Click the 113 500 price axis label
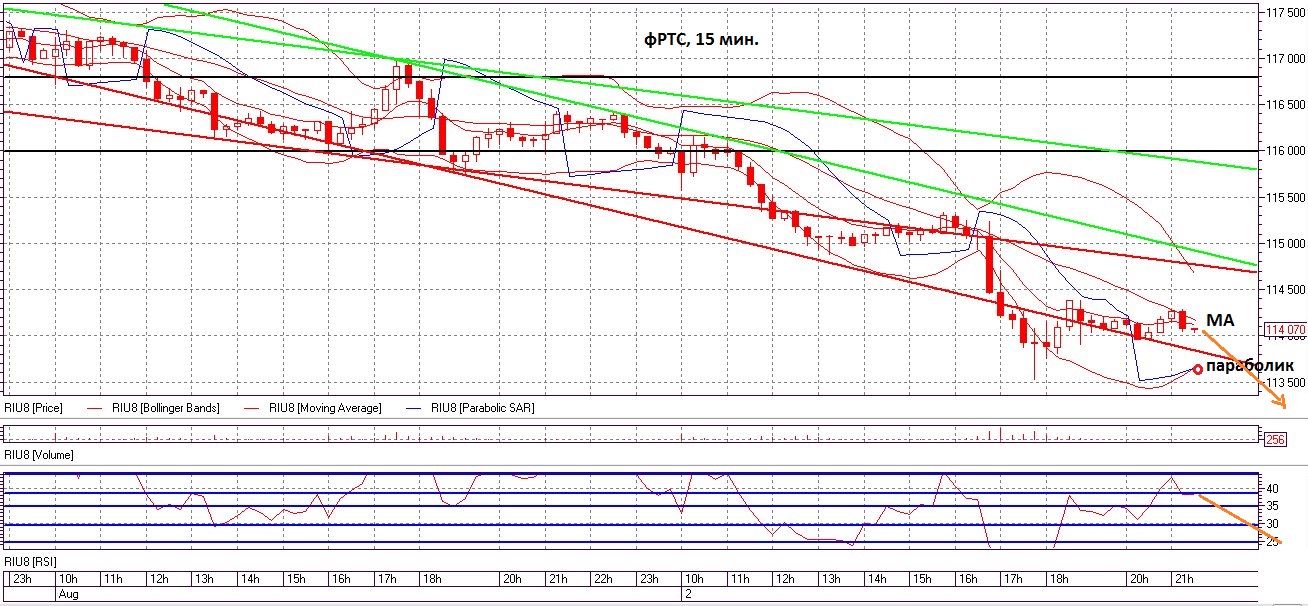The image size is (1308, 606). tap(1284, 382)
